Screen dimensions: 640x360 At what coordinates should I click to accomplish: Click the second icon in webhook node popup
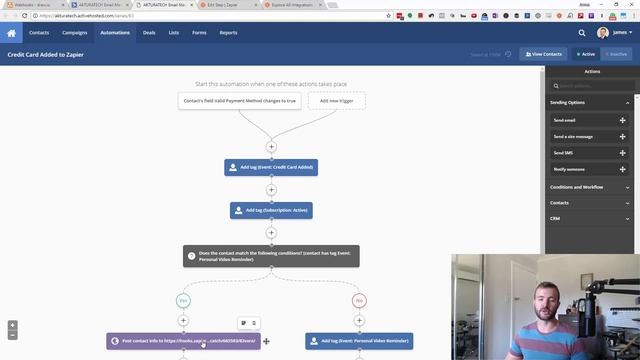pyautogui.click(x=254, y=323)
